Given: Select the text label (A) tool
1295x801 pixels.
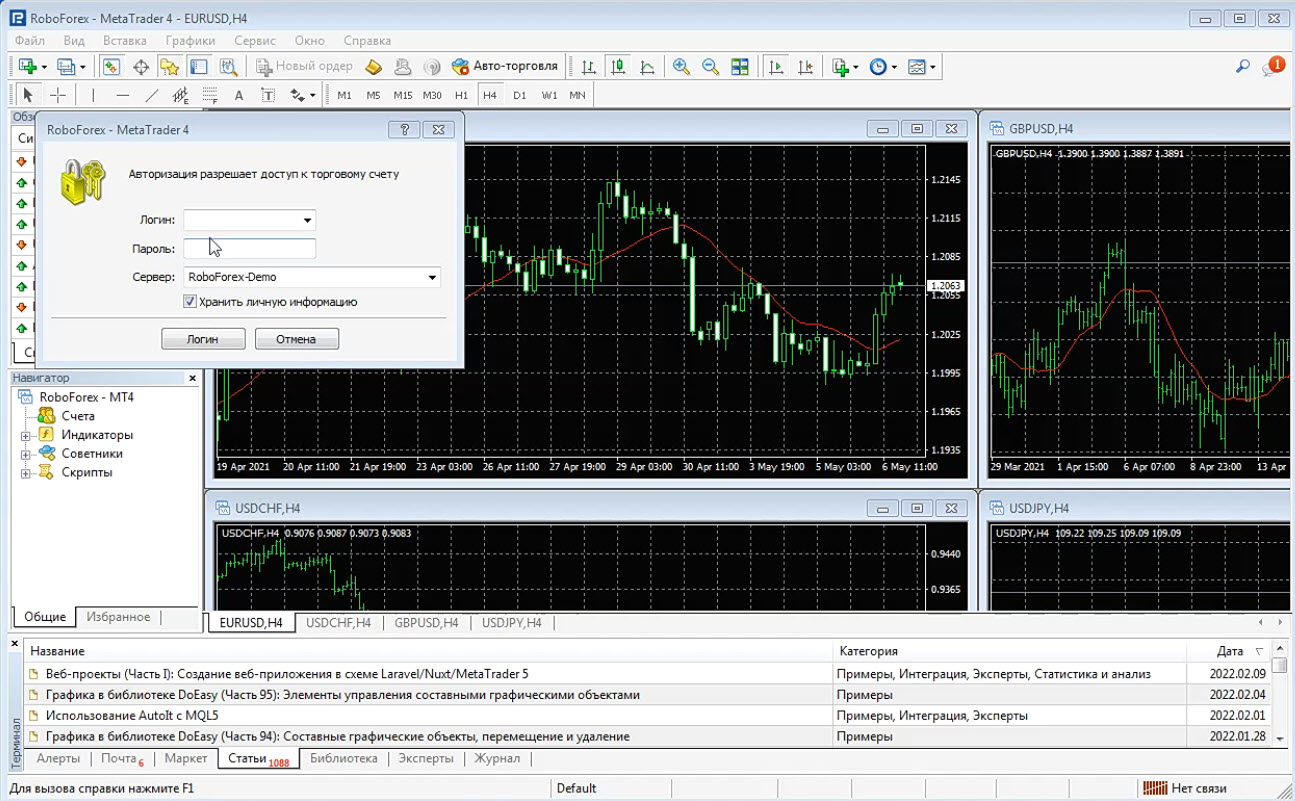Looking at the screenshot, I should (x=238, y=95).
